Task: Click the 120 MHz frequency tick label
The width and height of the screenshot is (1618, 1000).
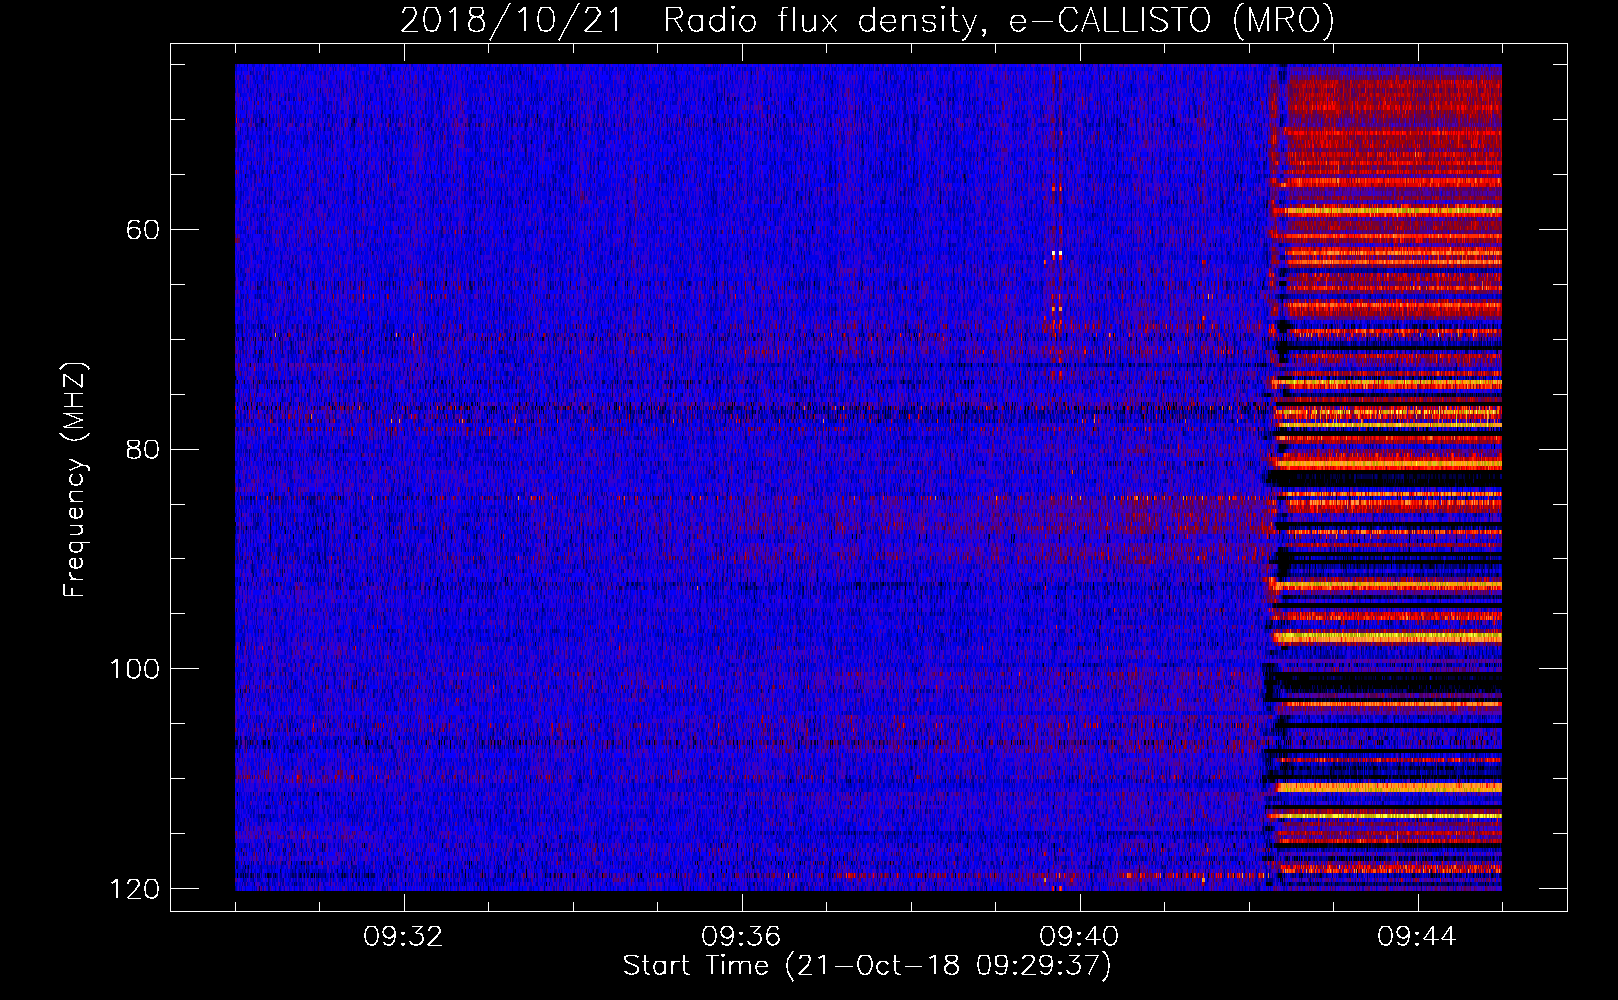Action: coord(134,889)
